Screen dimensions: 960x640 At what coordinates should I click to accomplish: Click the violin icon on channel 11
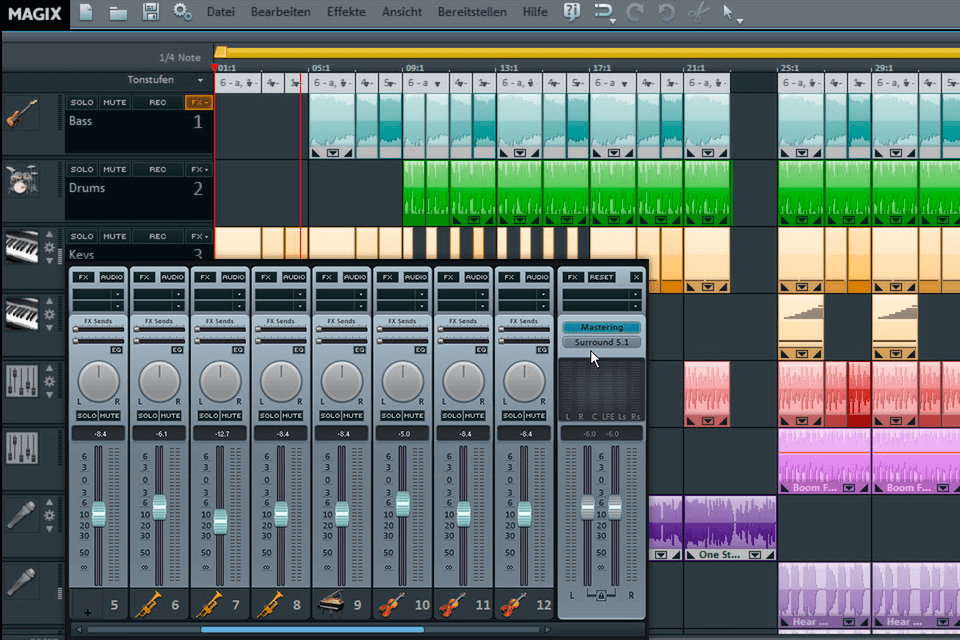click(x=452, y=604)
